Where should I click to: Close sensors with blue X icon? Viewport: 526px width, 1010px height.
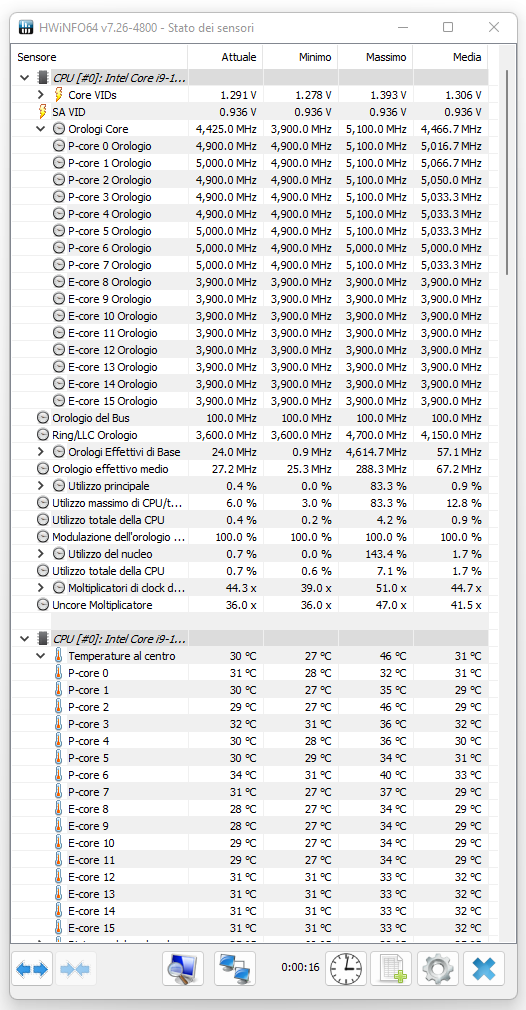point(484,968)
